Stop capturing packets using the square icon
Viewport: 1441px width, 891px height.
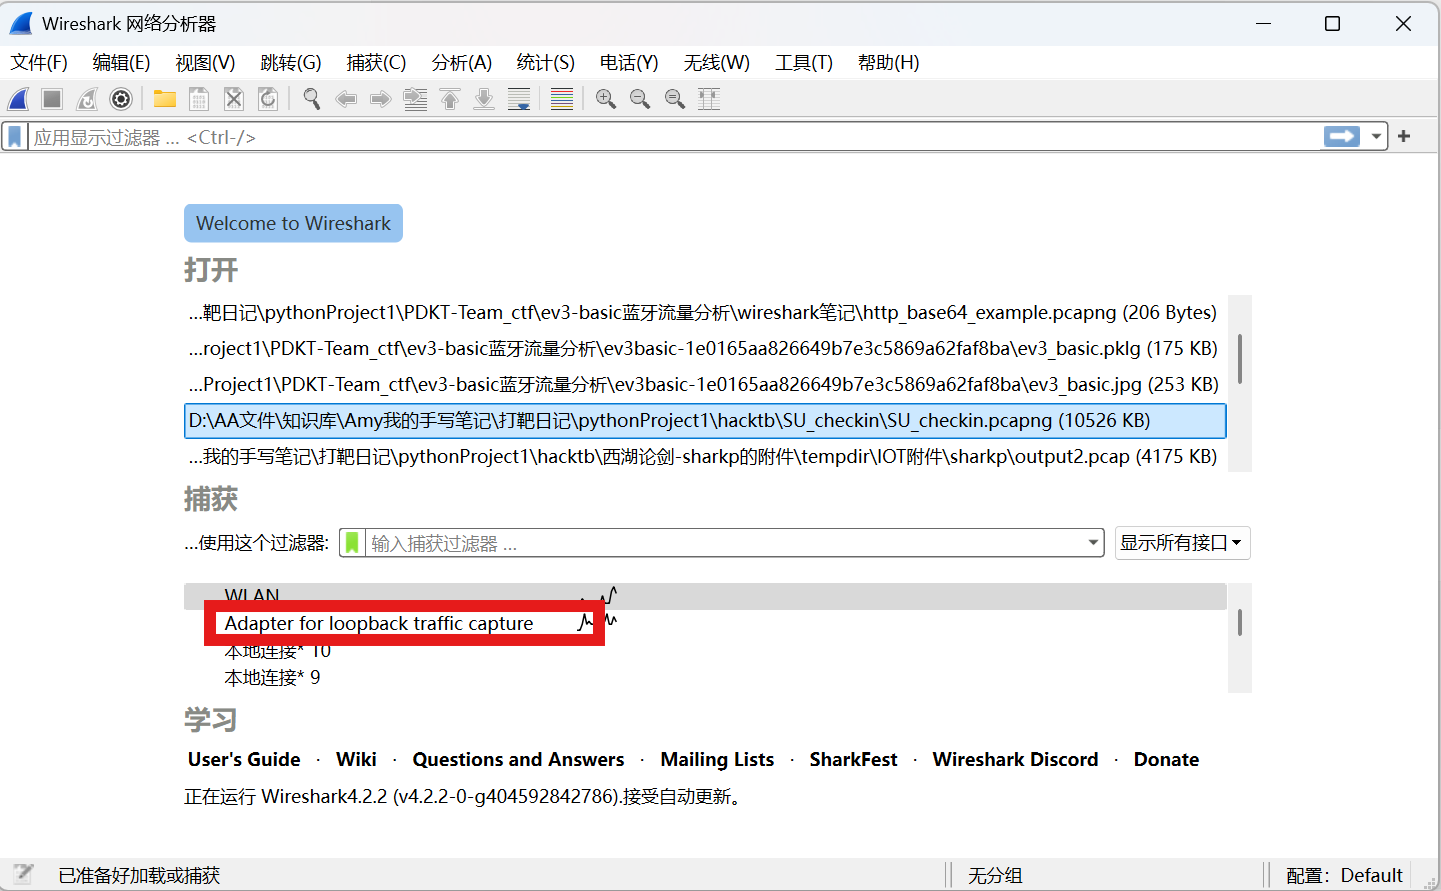(52, 99)
